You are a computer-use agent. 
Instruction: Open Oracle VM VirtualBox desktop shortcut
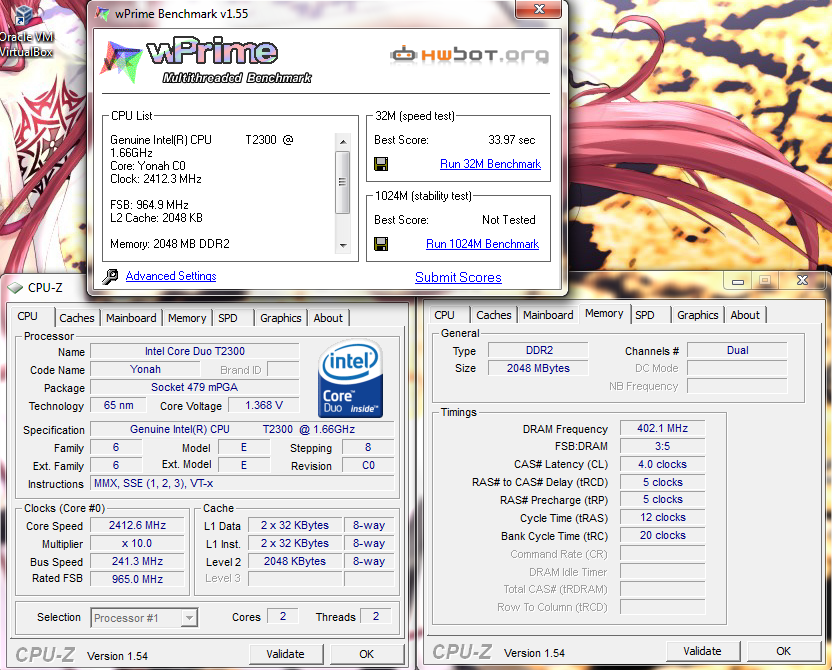pyautogui.click(x=24, y=32)
